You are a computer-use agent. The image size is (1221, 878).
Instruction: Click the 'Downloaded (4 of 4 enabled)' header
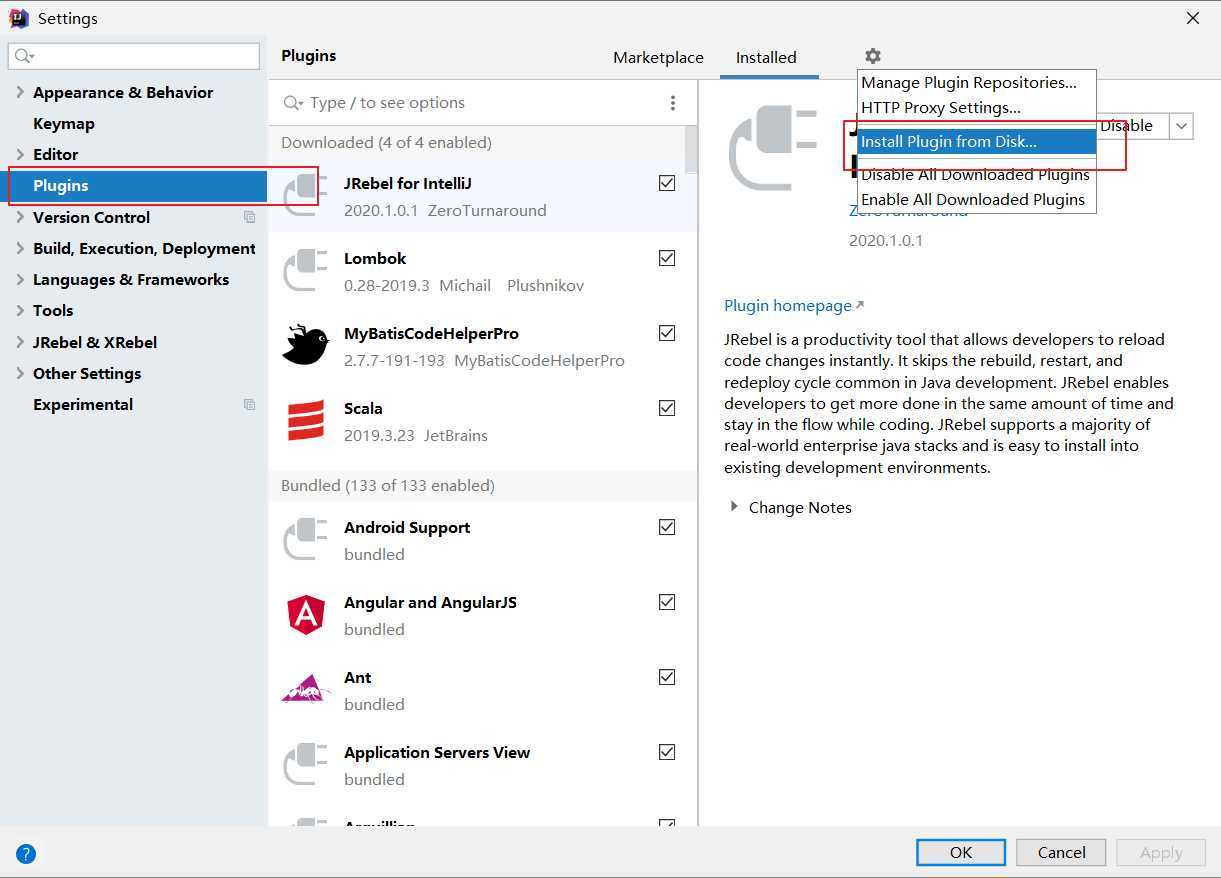(x=386, y=143)
